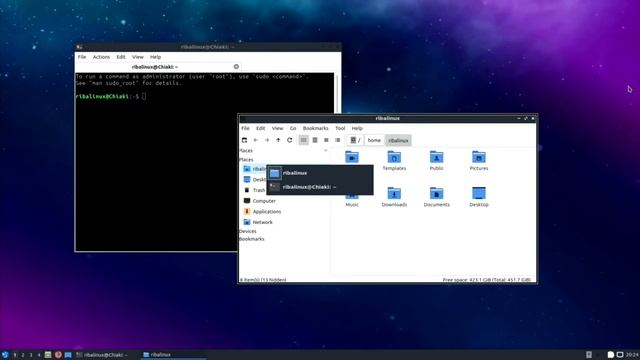Switch to icon view mode
Image resolution: width=640 pixels, height=360 pixels.
[x=304, y=140]
